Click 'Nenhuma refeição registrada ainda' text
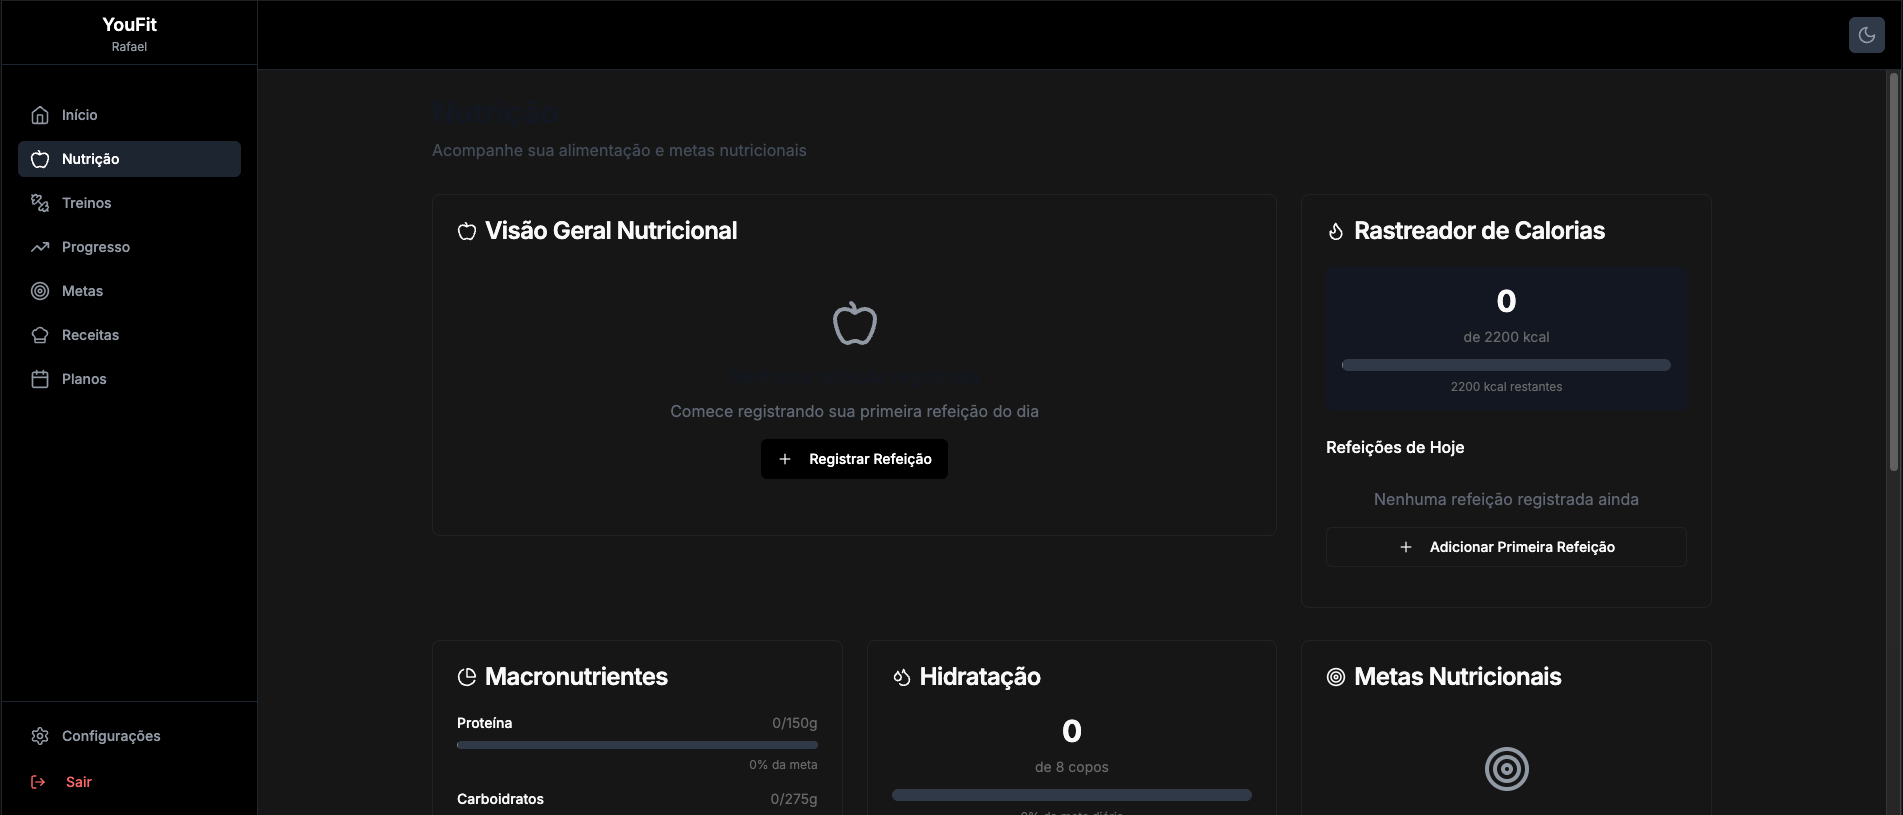1903x815 pixels. tap(1506, 499)
